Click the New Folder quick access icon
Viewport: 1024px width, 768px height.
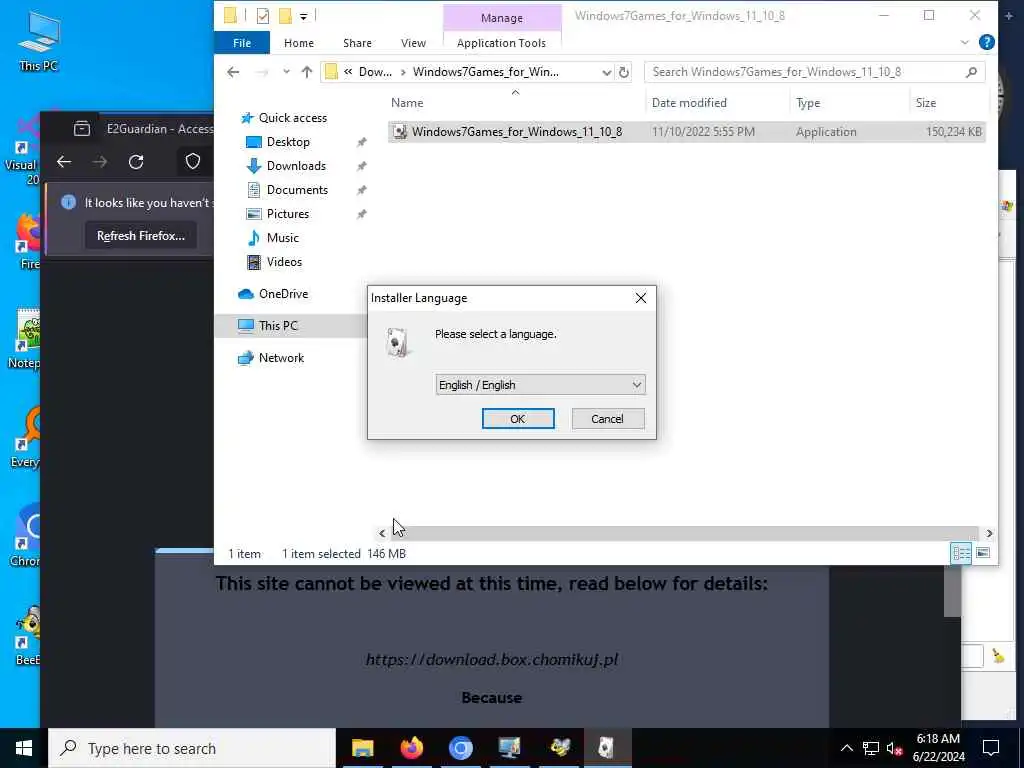(285, 16)
